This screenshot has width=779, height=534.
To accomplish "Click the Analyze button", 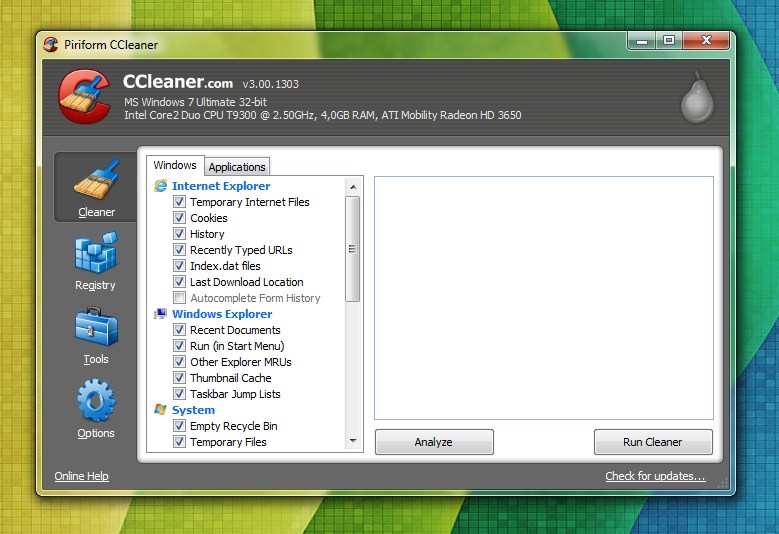I will click(x=434, y=442).
